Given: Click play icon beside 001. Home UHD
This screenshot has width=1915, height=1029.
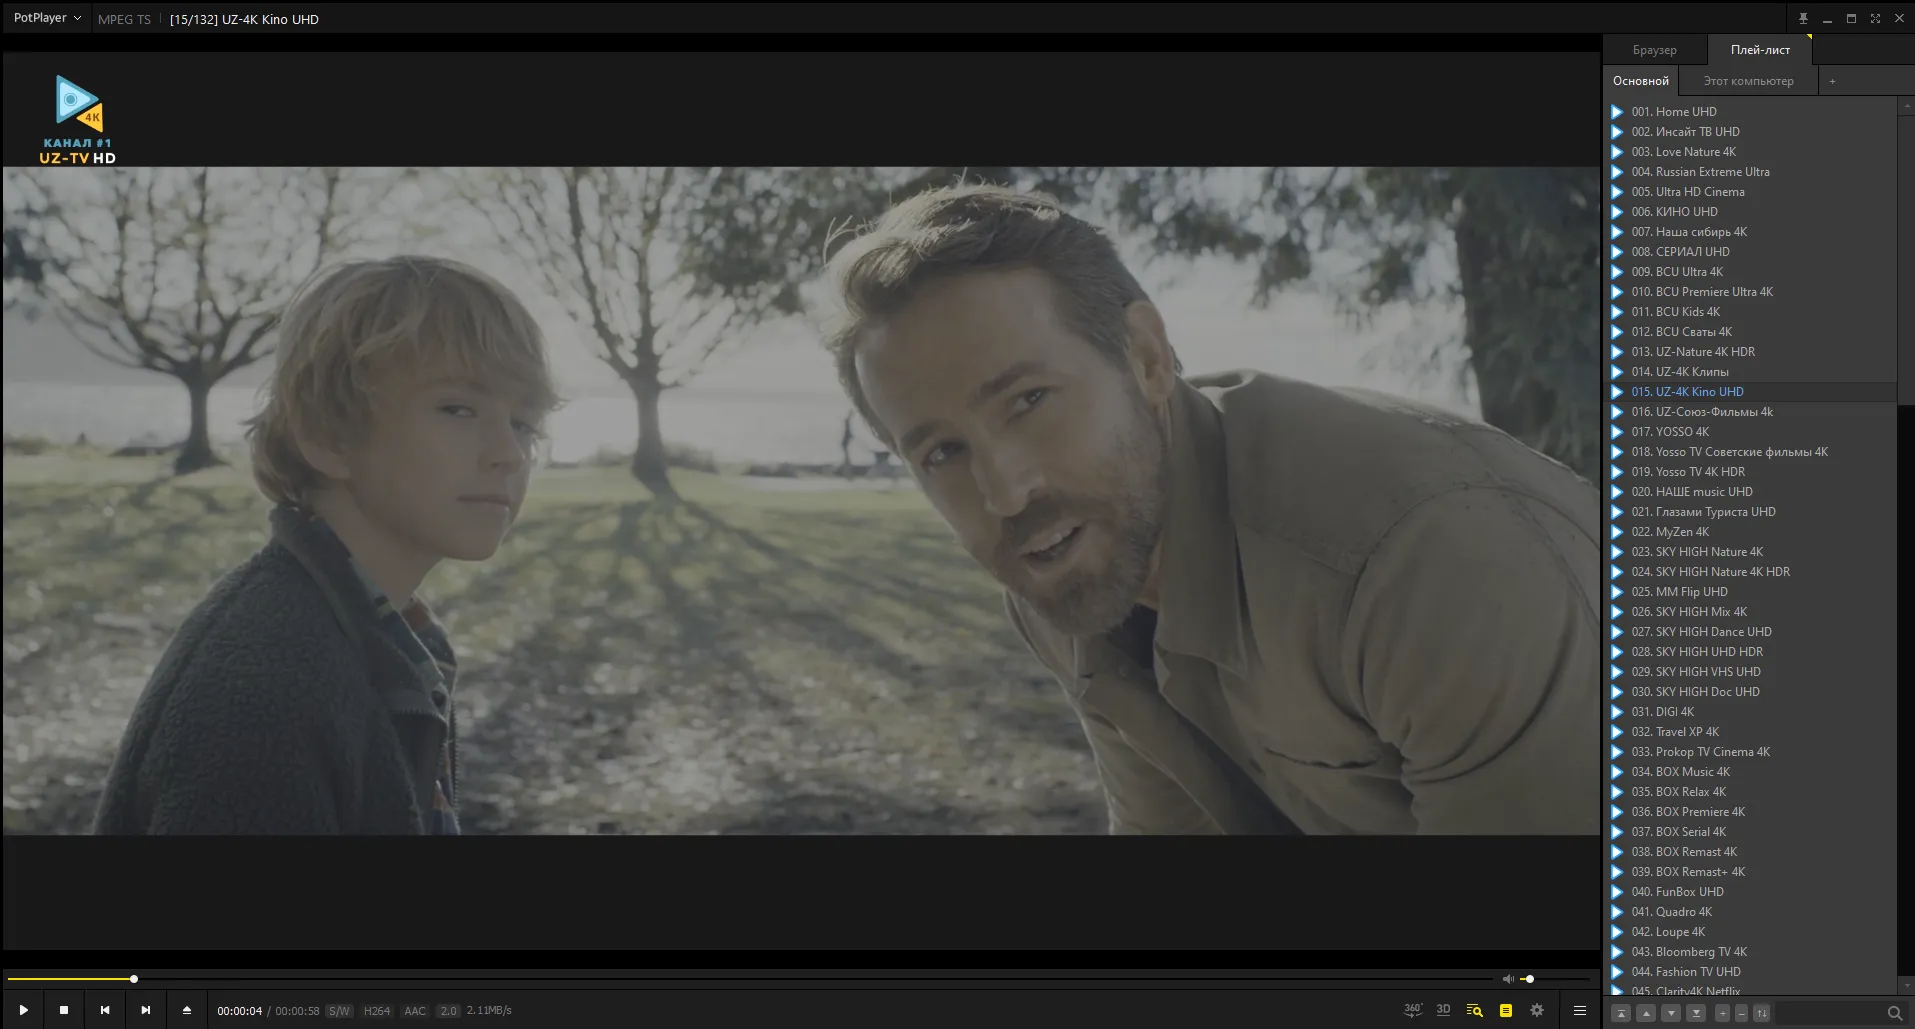Looking at the screenshot, I should (x=1617, y=112).
